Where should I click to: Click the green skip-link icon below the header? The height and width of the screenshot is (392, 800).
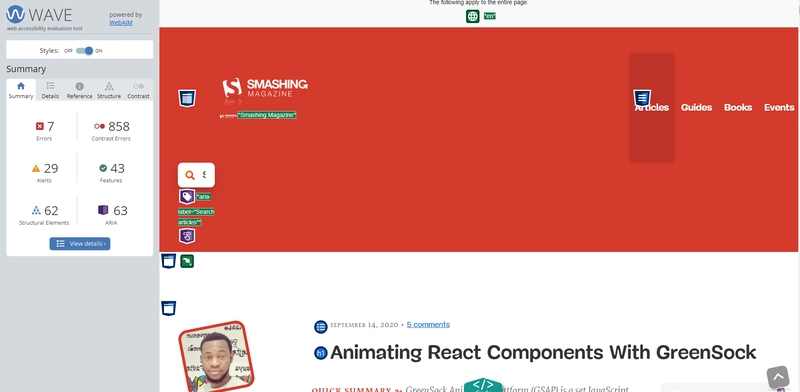coord(187,261)
